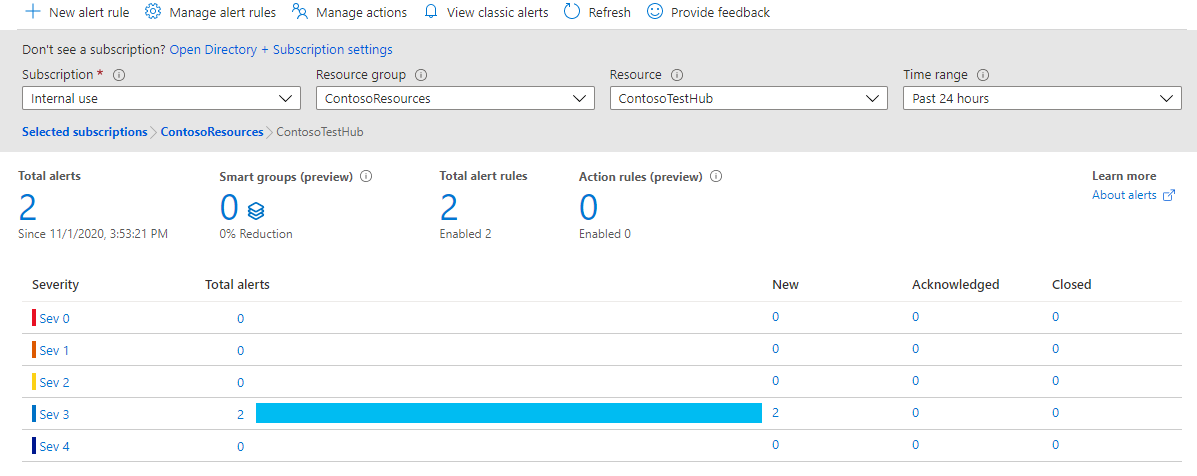
Task: Click the View classic alerts bell icon
Action: tap(431, 12)
